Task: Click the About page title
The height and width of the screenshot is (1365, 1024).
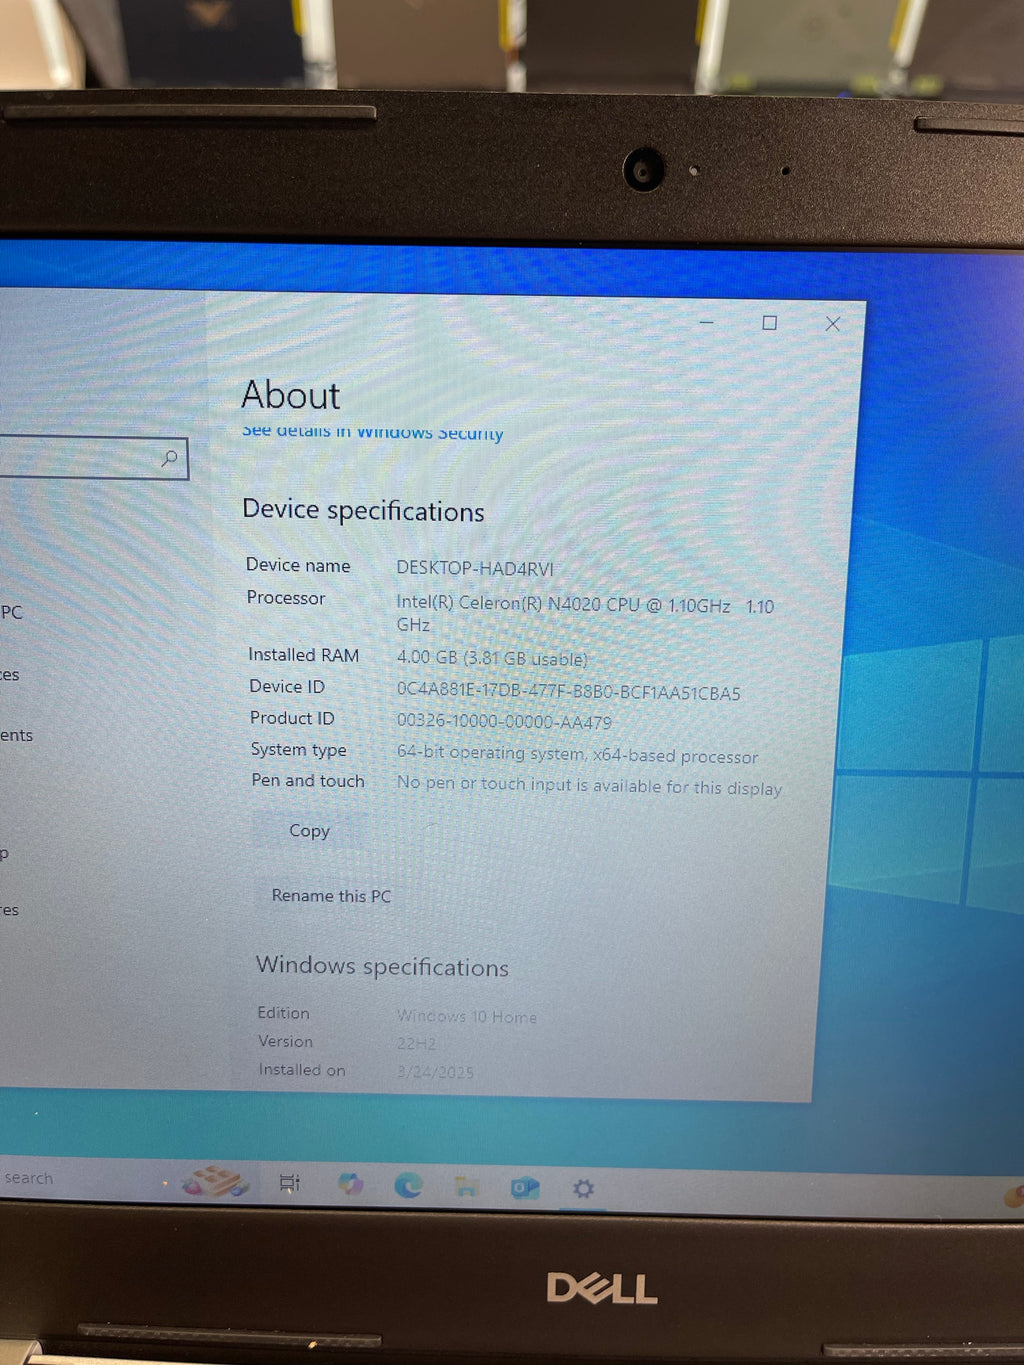Action: [291, 395]
